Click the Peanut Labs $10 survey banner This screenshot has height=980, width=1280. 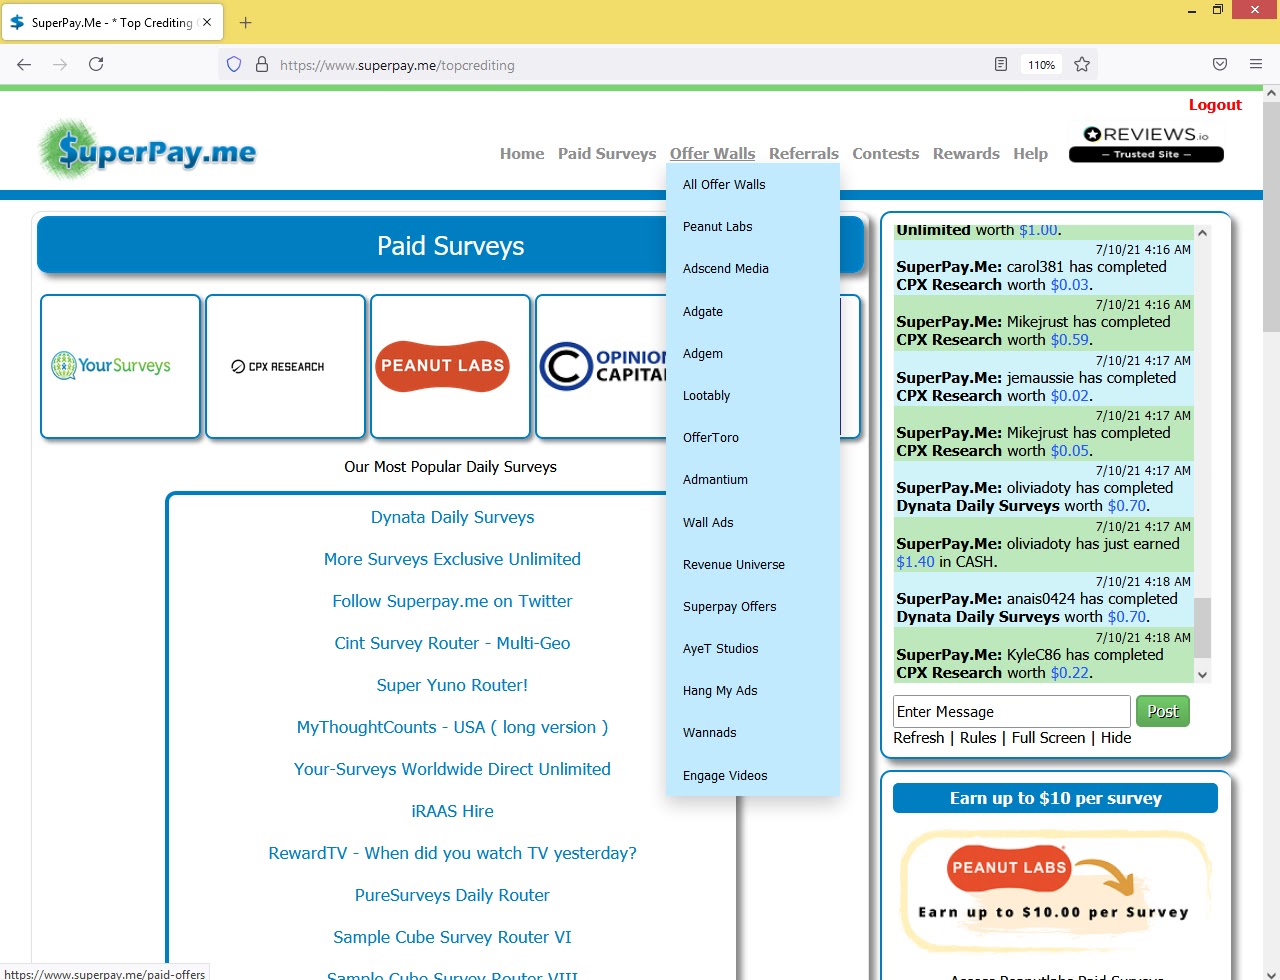(x=1055, y=892)
